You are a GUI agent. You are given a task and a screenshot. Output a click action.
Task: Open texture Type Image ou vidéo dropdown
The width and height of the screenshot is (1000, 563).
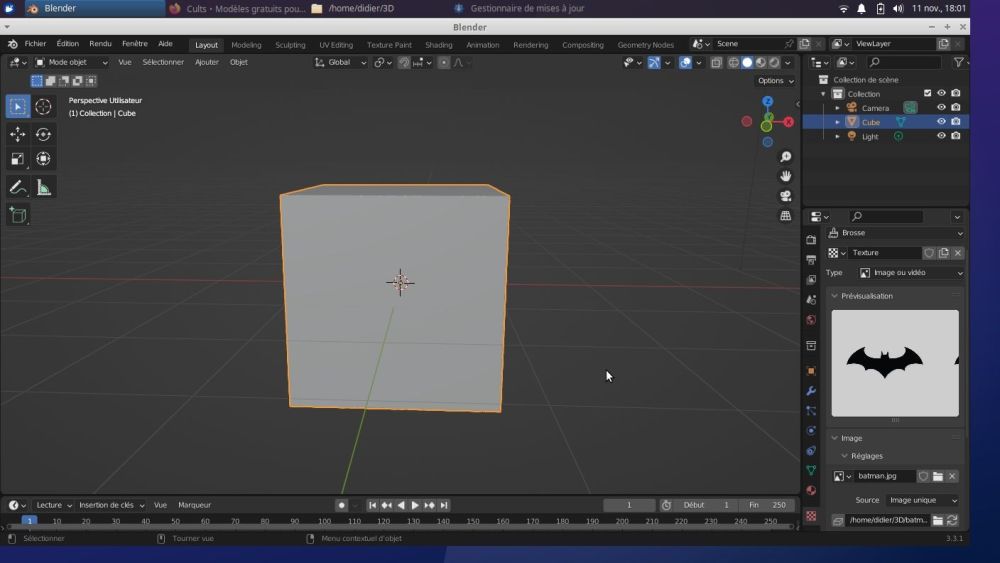[911, 273]
